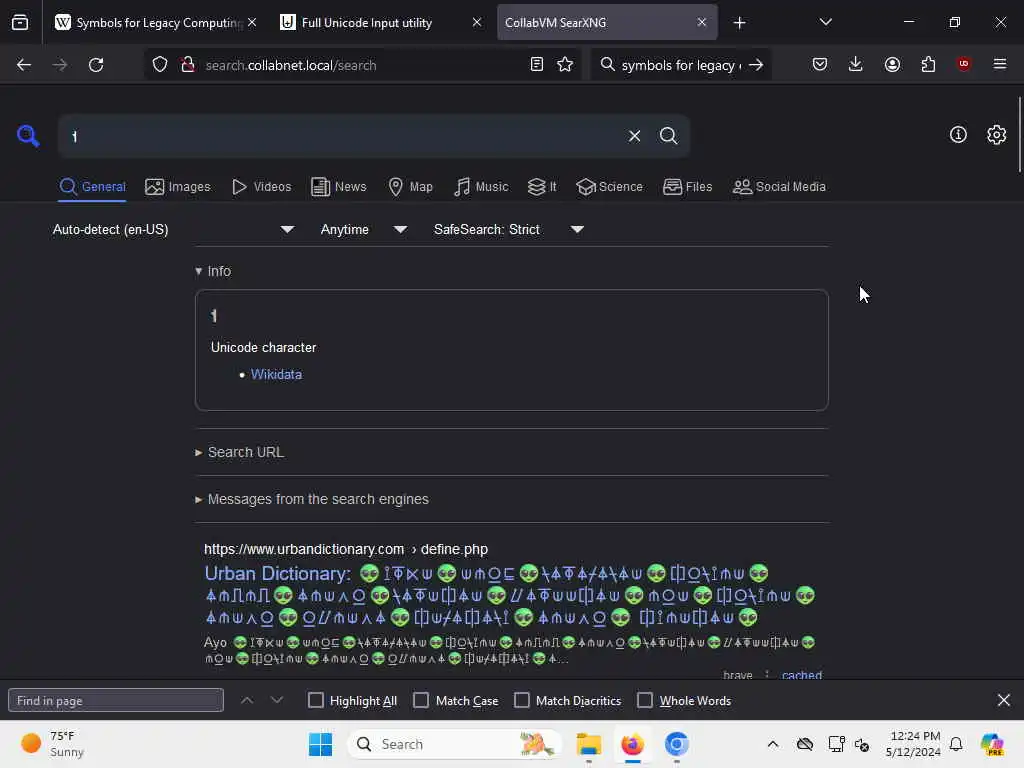The width and height of the screenshot is (1024, 768).
Task: Open the Auto-detect language dropdown
Action: pos(174,229)
